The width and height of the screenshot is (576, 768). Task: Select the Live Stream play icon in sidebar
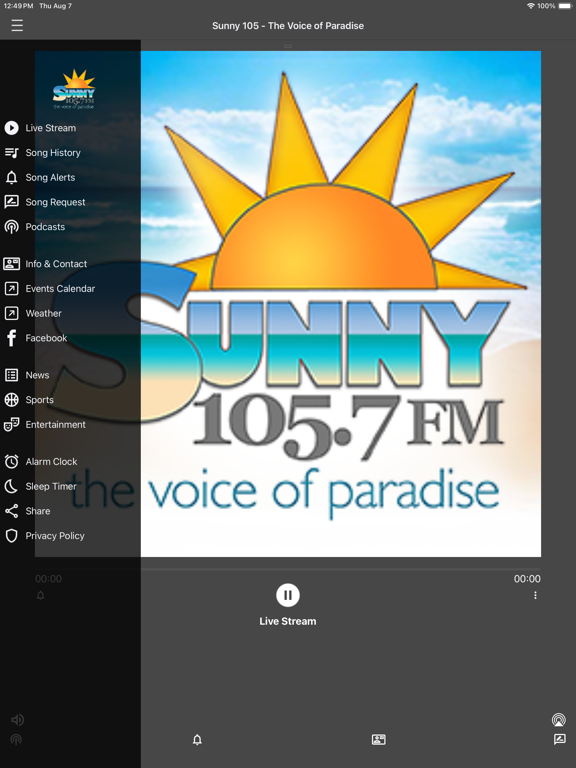coord(11,128)
